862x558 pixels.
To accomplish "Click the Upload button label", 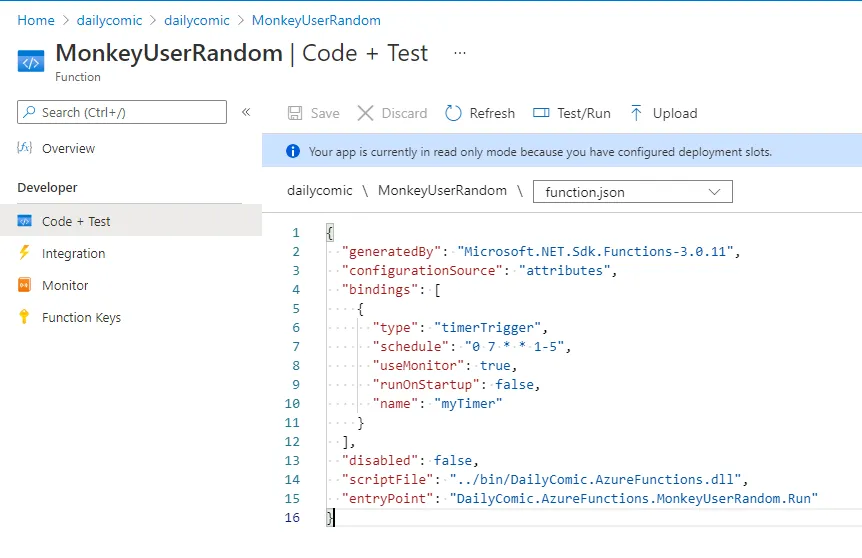I will [x=675, y=113].
